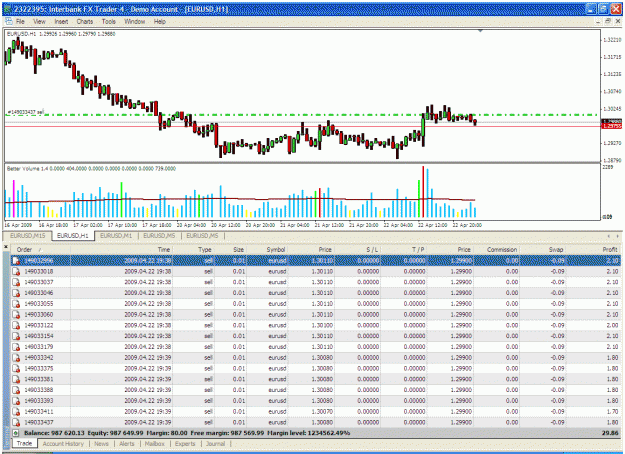The image size is (625, 454).
Task: Click the #149033437 sell label on the chart
Action: pyautogui.click(x=24, y=112)
